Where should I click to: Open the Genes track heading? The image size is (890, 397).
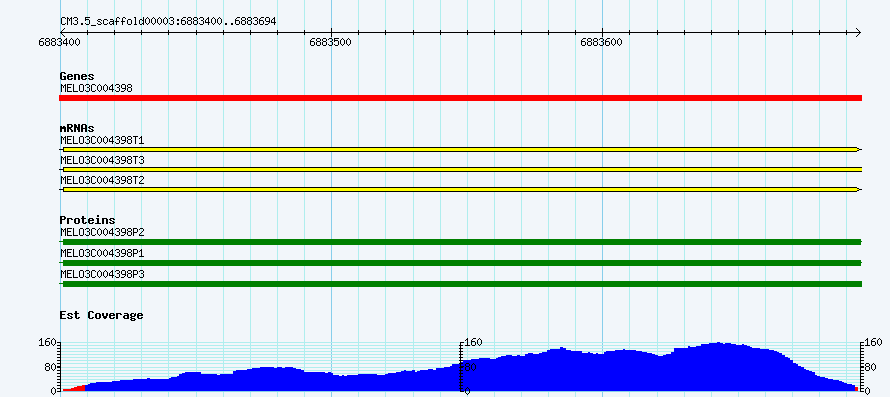tap(77, 77)
